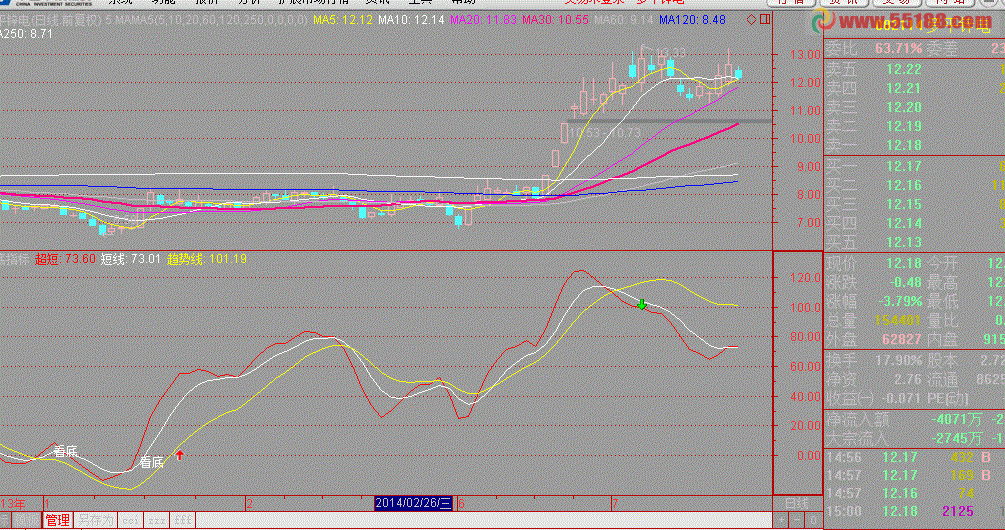Click the 大宗流入 -2745万 value
This screenshot has height=530, width=1005.
(x=957, y=439)
